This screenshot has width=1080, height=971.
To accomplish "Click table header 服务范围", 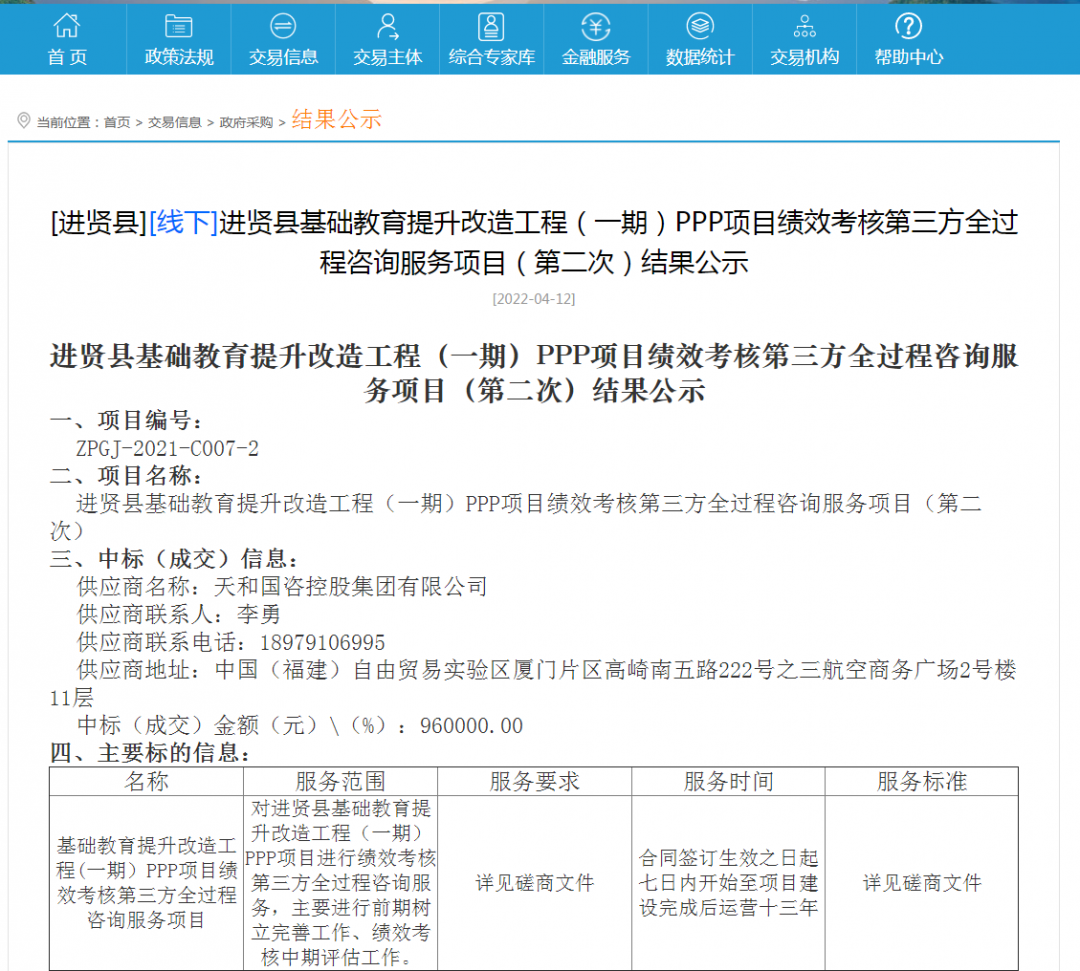I will 340,782.
